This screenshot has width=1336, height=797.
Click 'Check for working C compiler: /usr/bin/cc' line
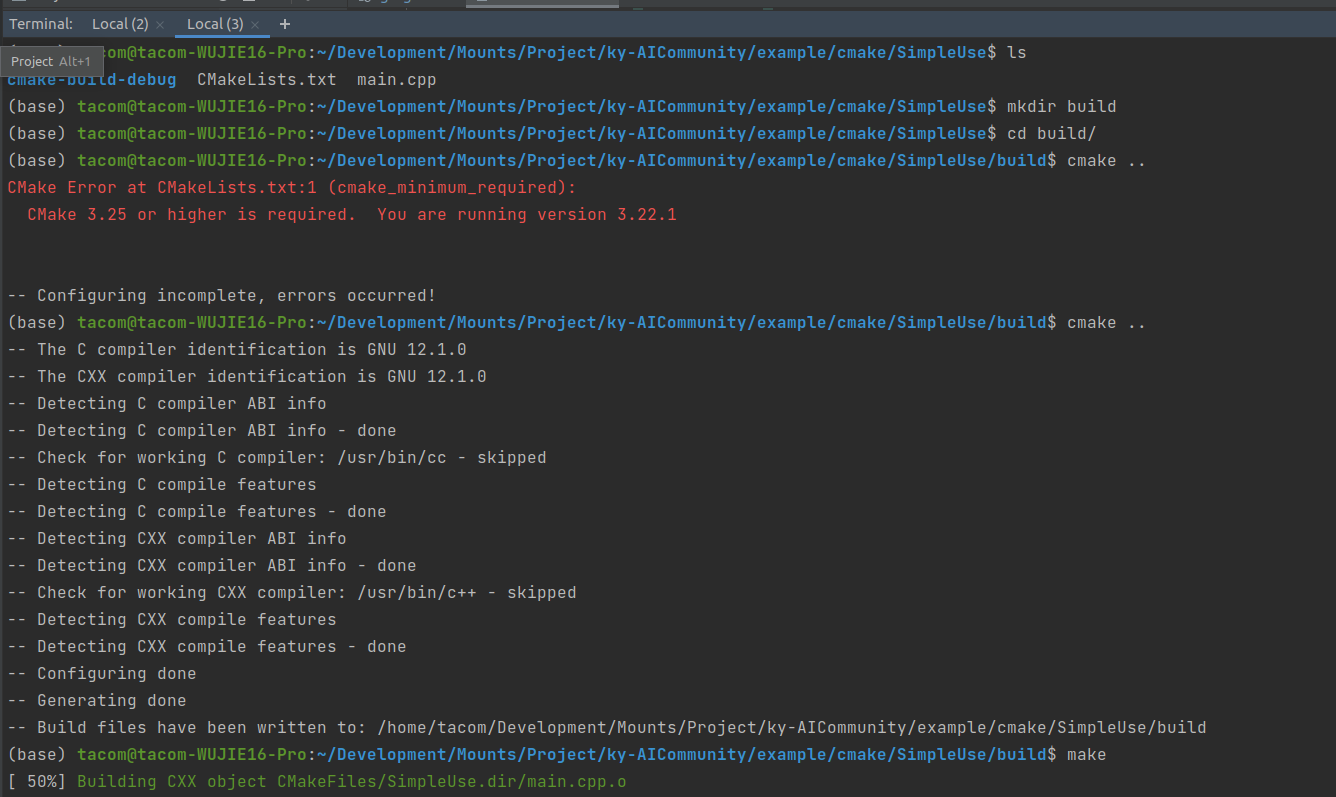coord(276,457)
